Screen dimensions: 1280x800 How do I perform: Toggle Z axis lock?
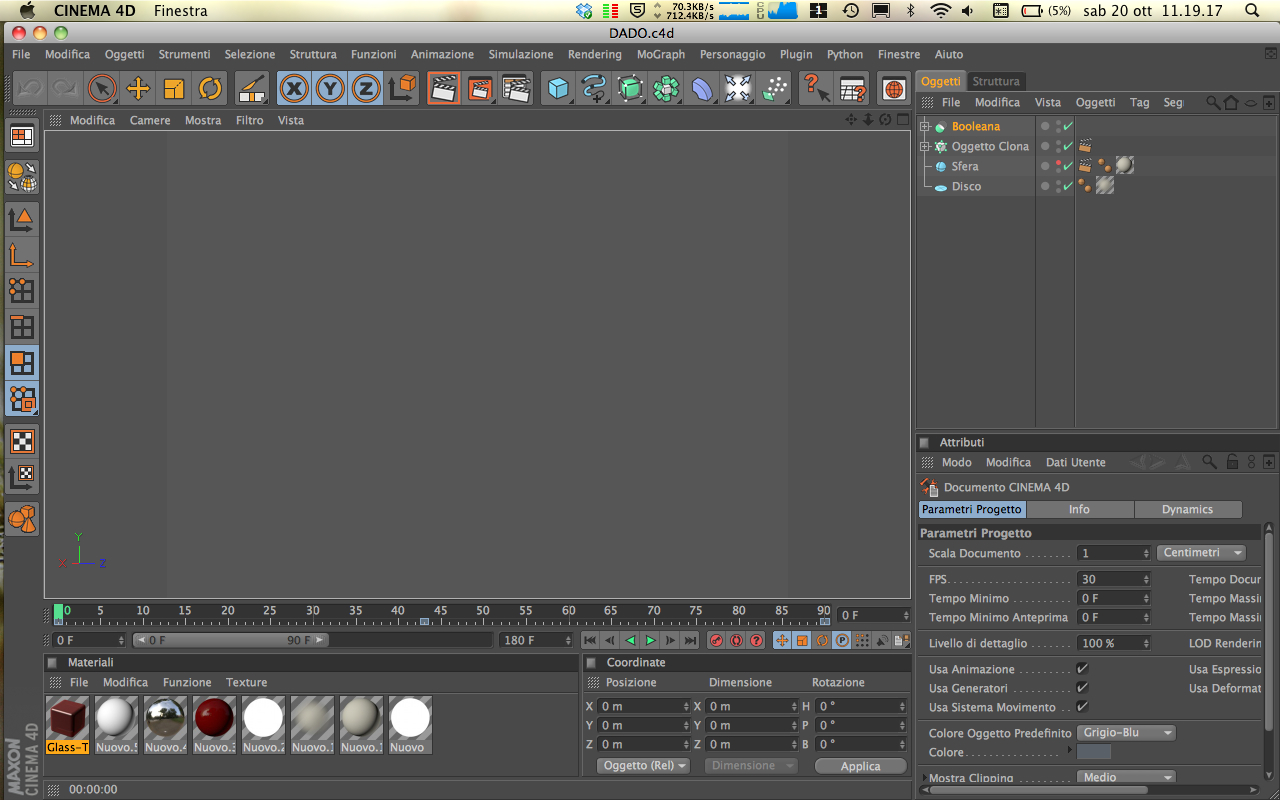click(366, 88)
